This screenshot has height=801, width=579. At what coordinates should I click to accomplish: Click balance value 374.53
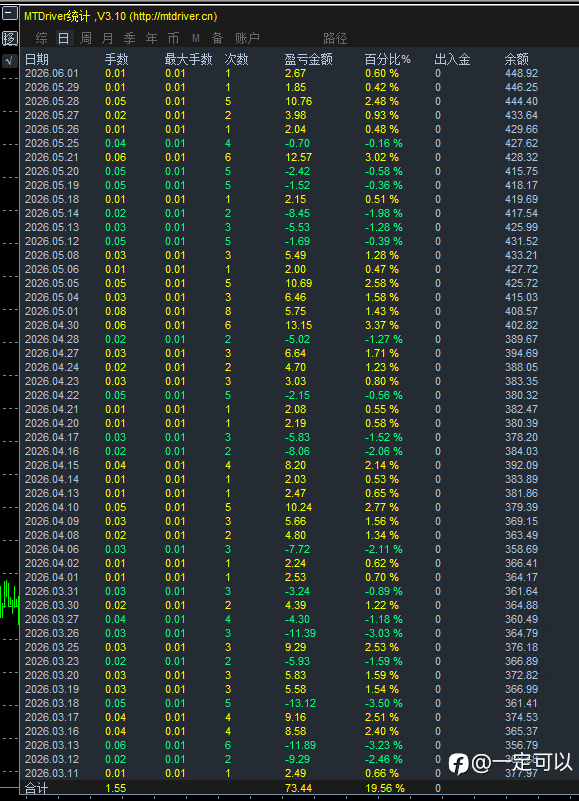pyautogui.click(x=521, y=717)
